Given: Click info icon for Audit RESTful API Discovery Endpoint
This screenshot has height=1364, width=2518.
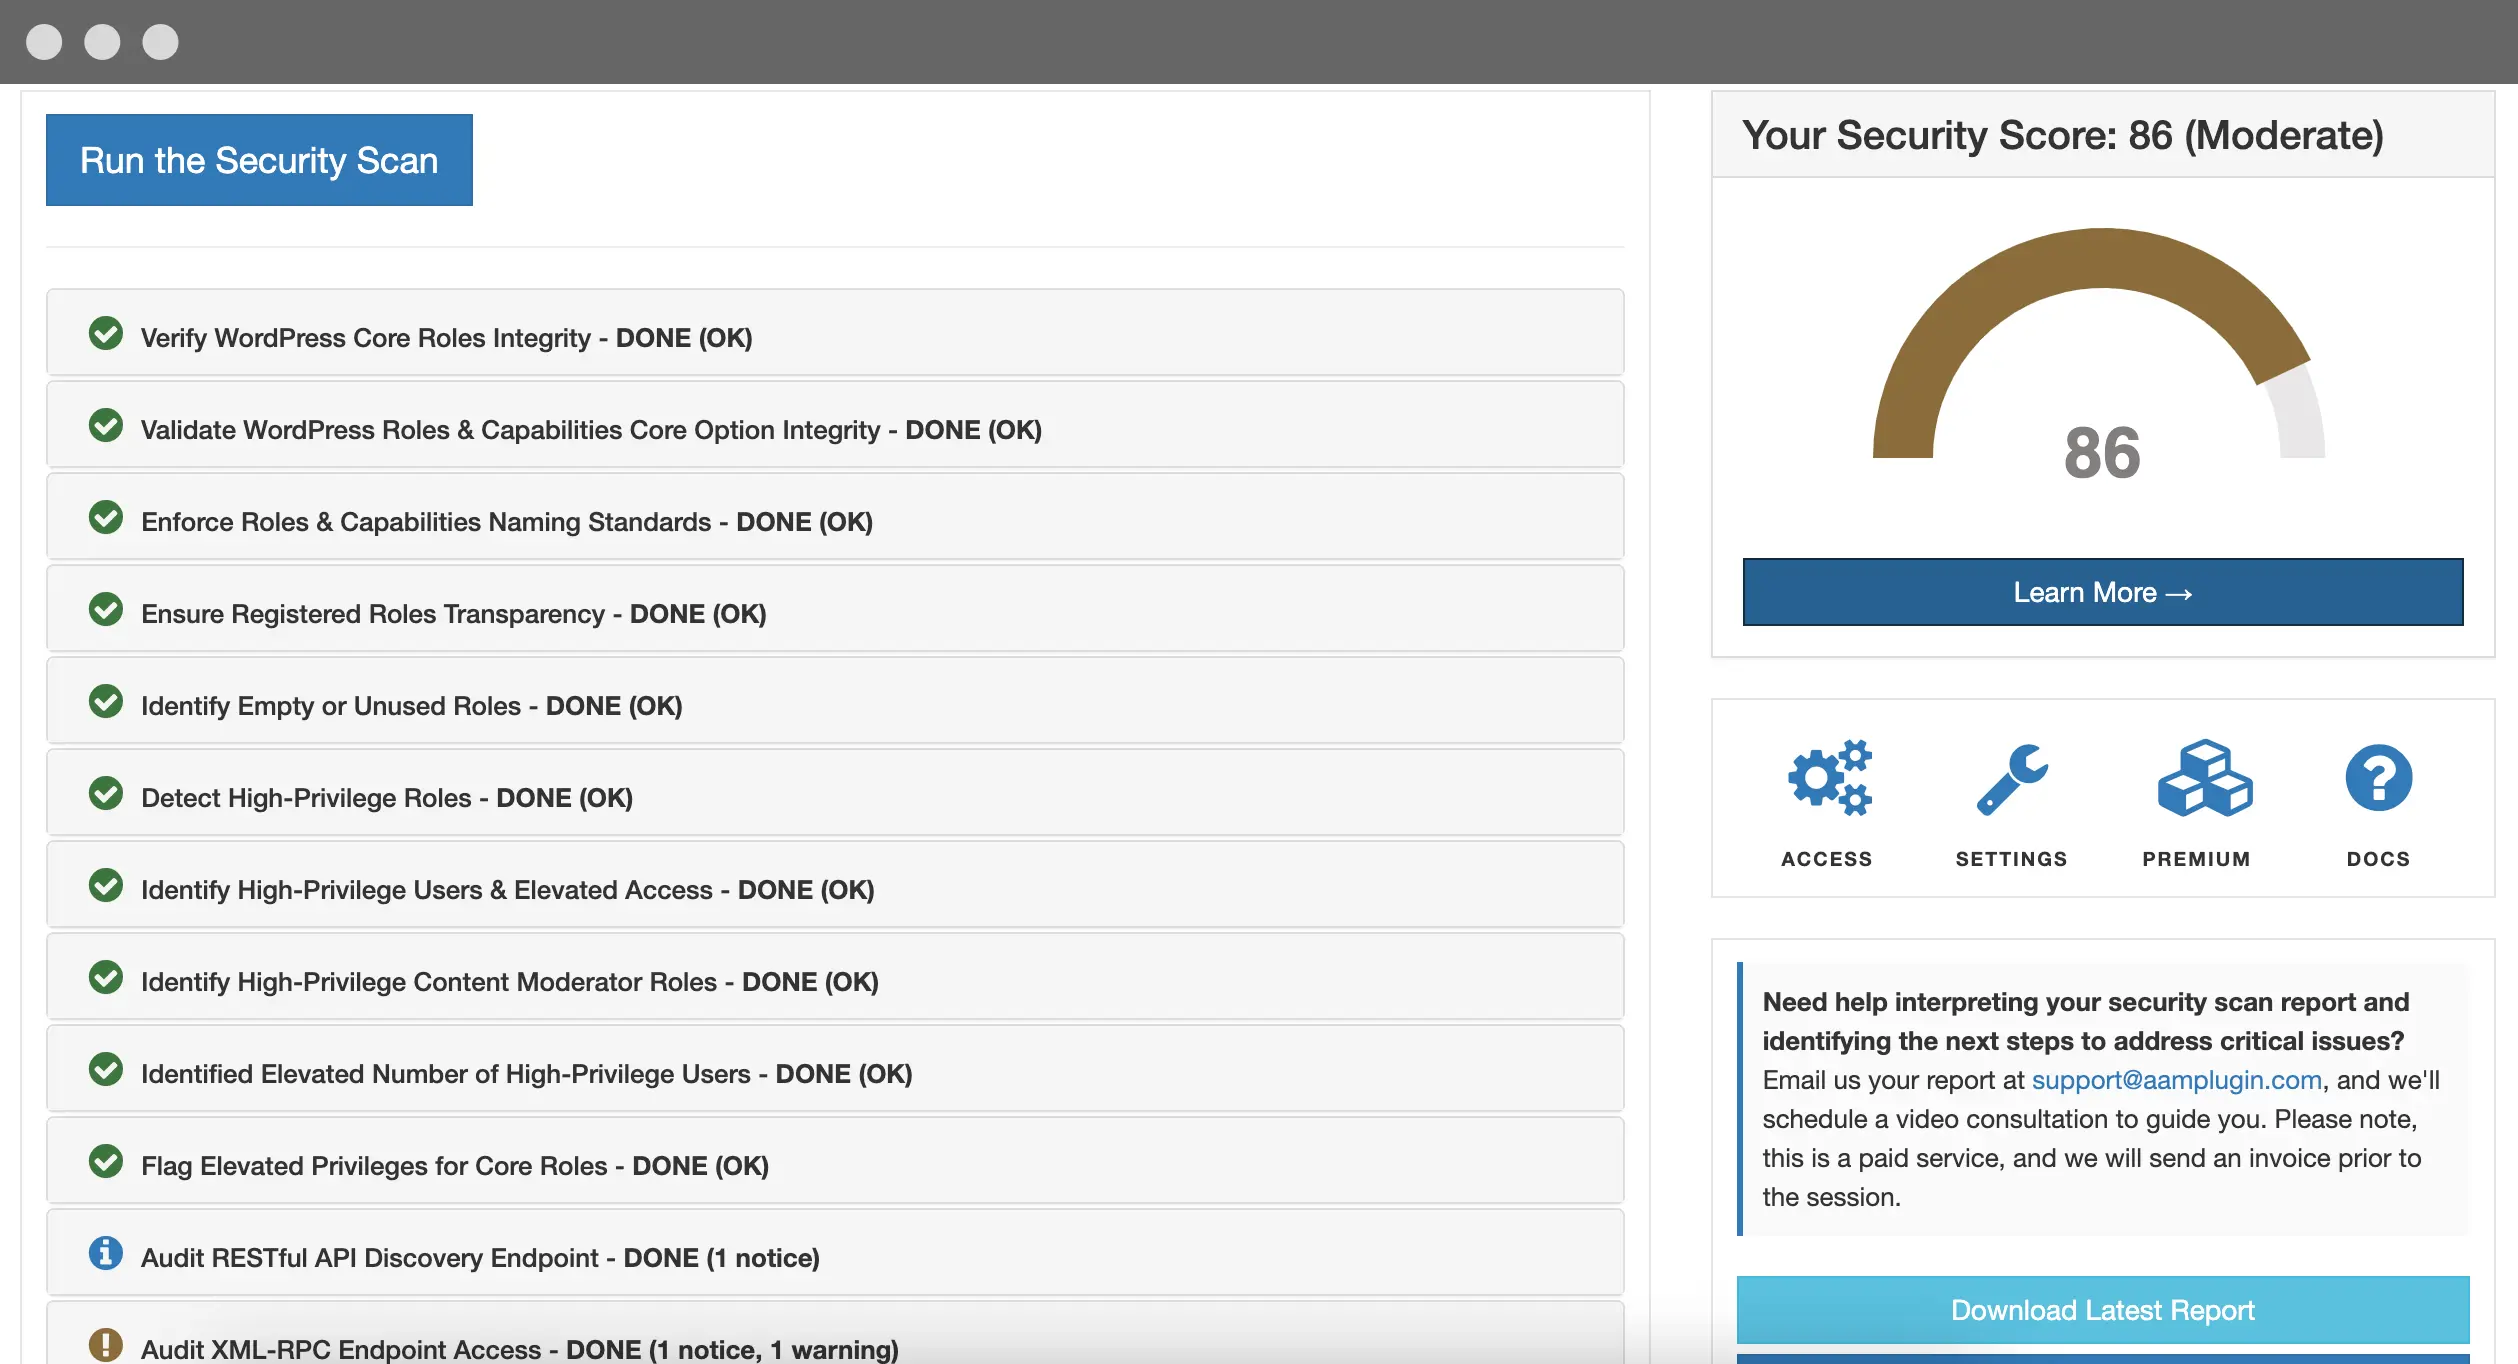Looking at the screenshot, I should (106, 1253).
